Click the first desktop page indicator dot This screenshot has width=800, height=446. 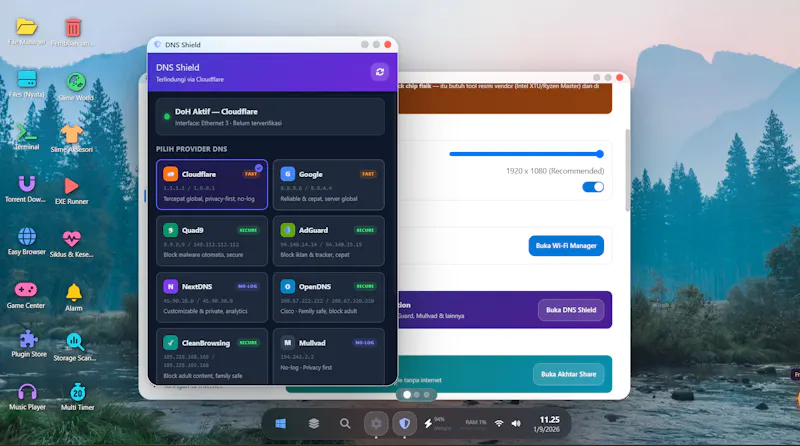tap(407, 394)
